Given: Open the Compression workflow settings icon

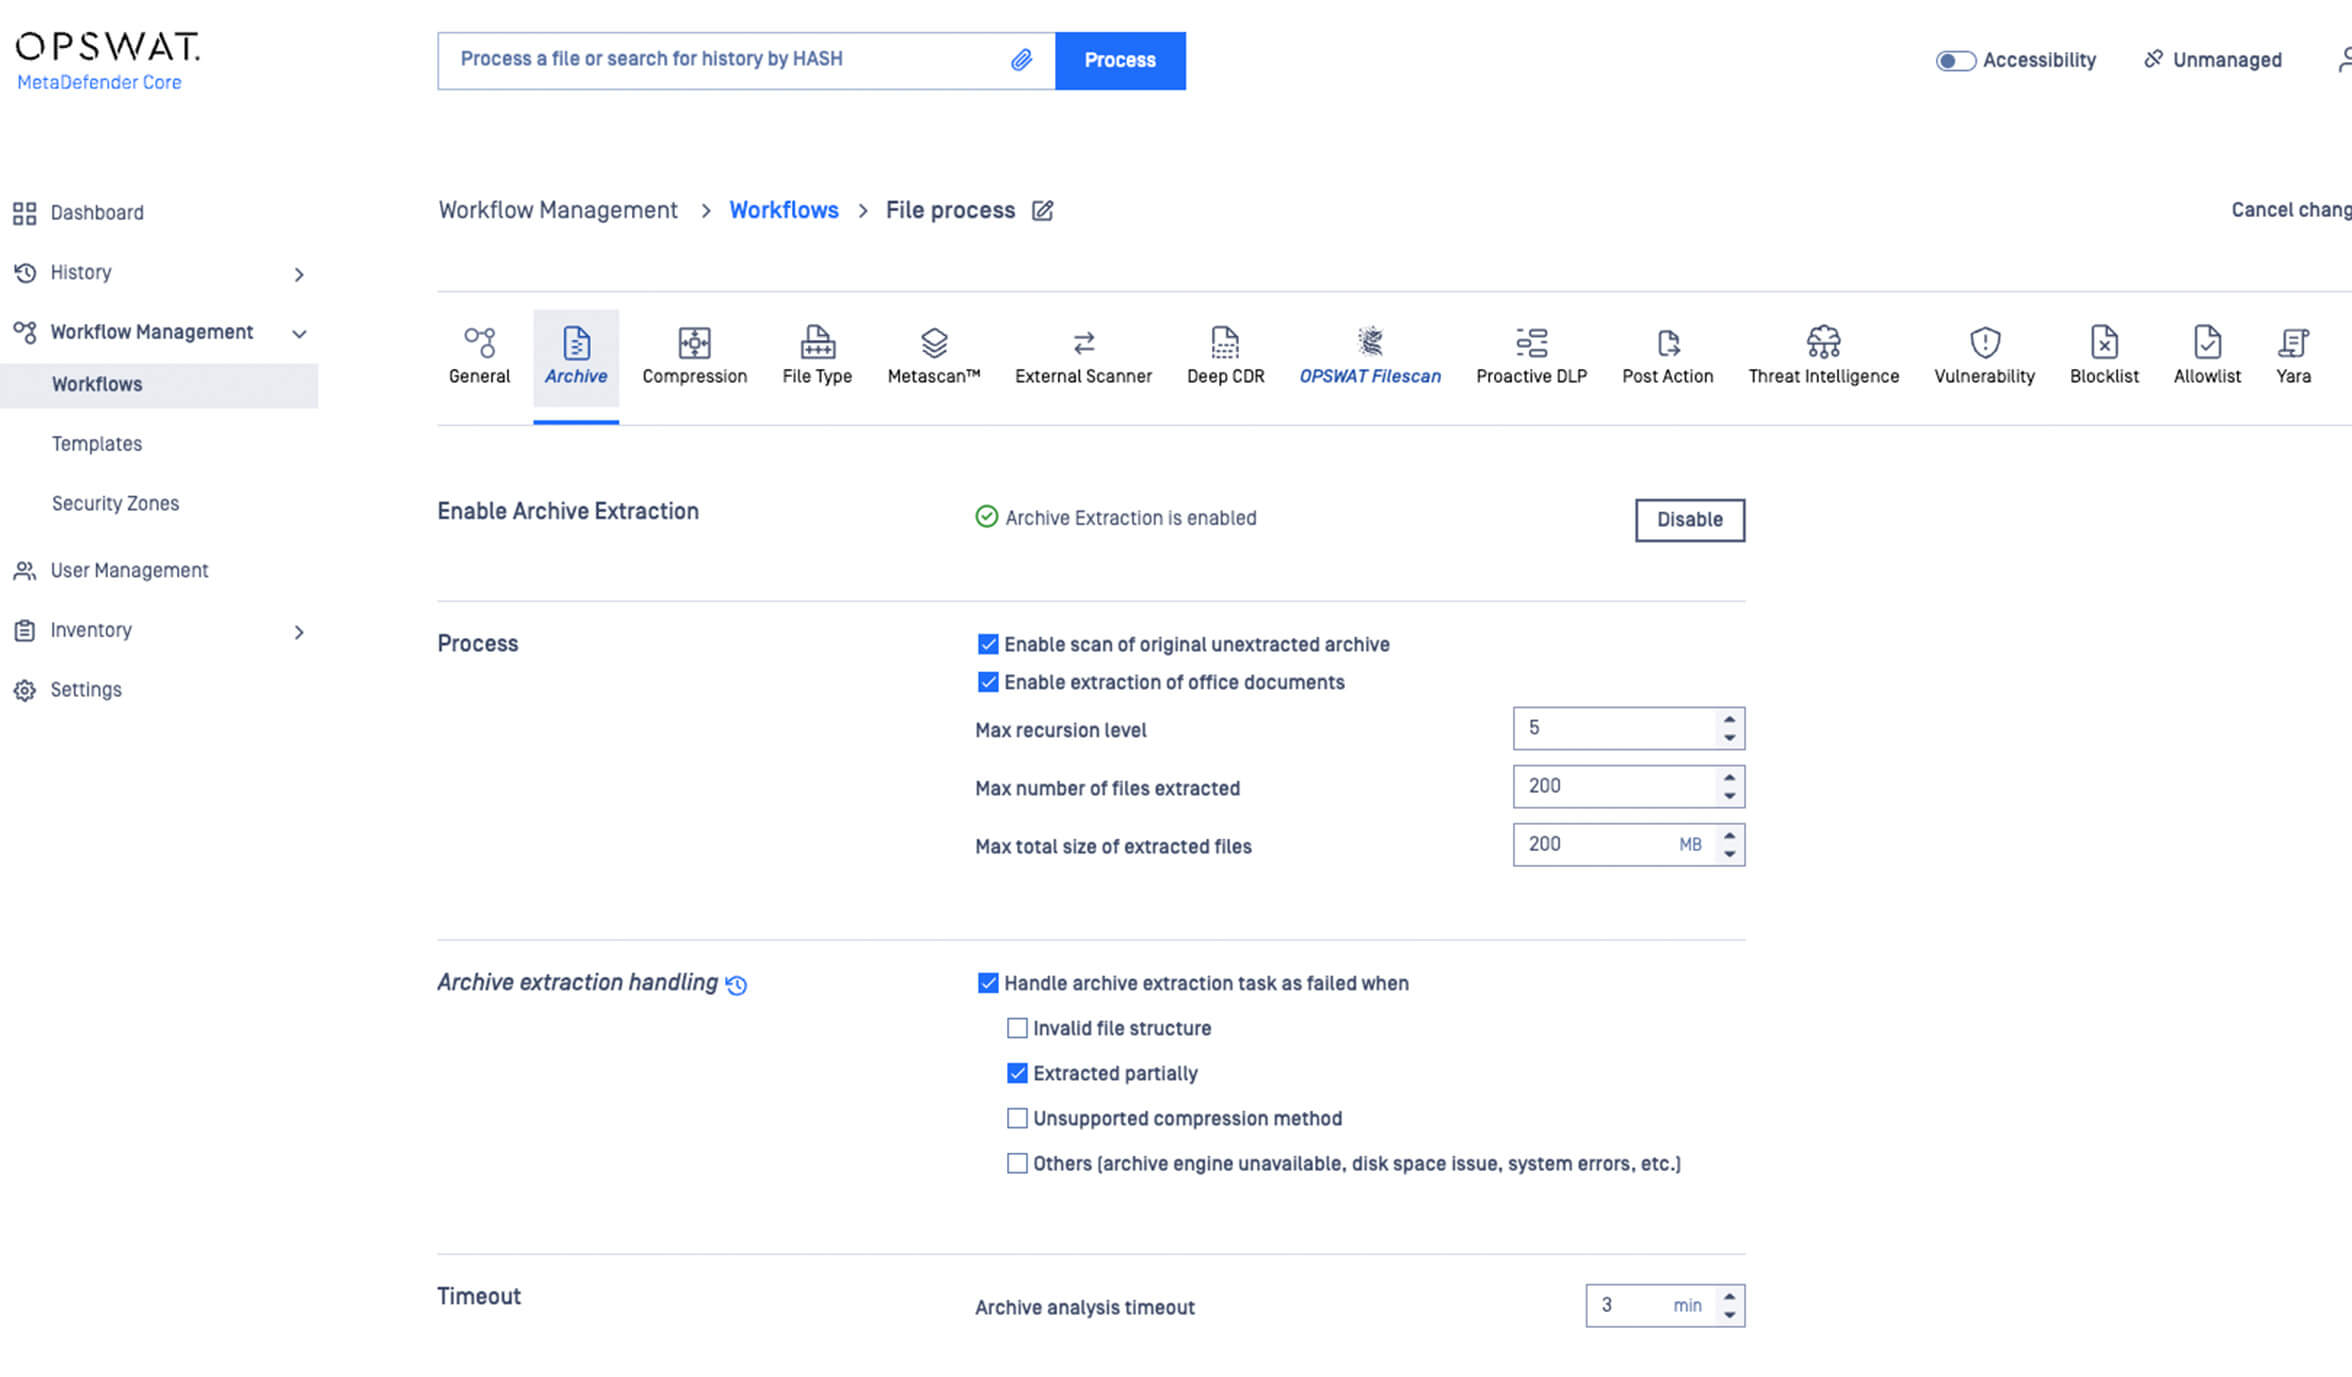Looking at the screenshot, I should pyautogui.click(x=694, y=342).
